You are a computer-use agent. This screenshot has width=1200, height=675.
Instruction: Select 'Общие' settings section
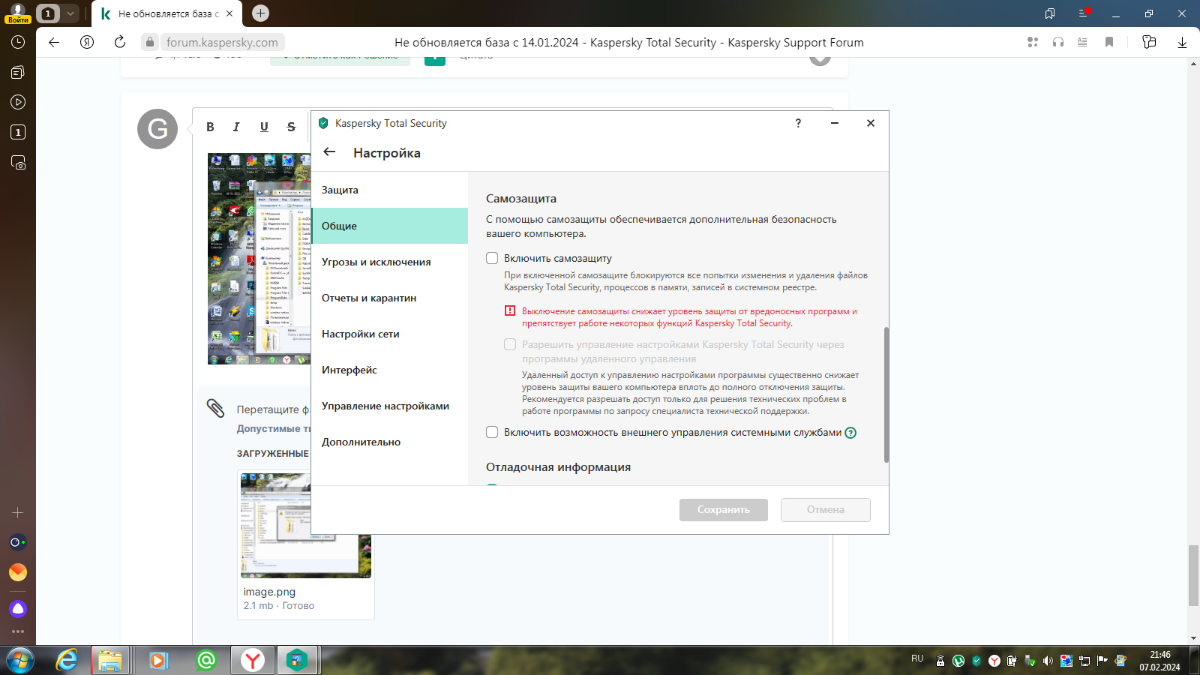[389, 226]
